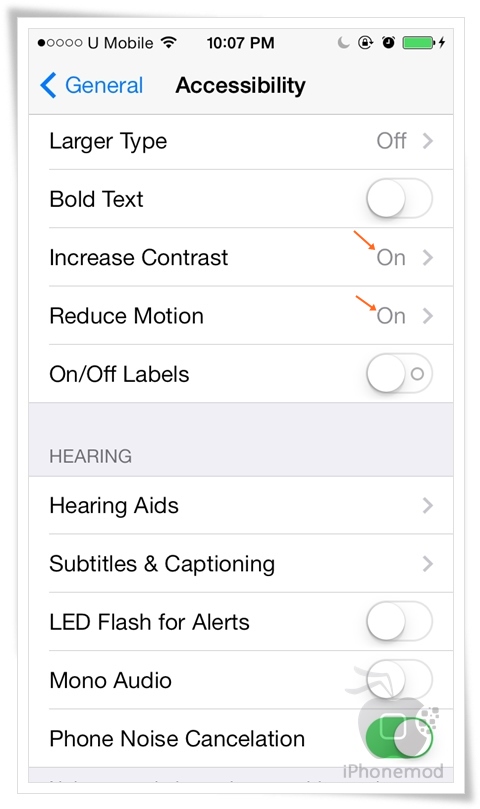This screenshot has width=480, height=809.
Task: Tap the battery charging bolt icon
Action: pyautogui.click(x=442, y=42)
